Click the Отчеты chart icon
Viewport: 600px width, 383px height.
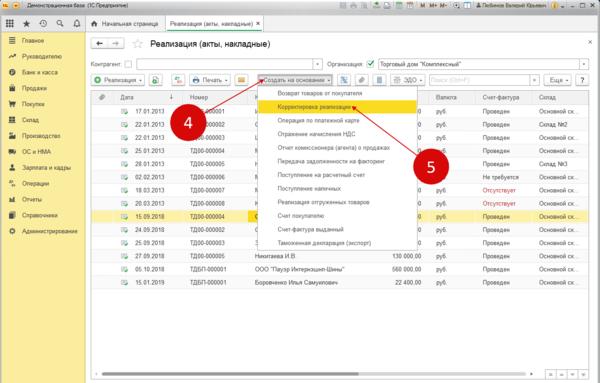click(12, 199)
